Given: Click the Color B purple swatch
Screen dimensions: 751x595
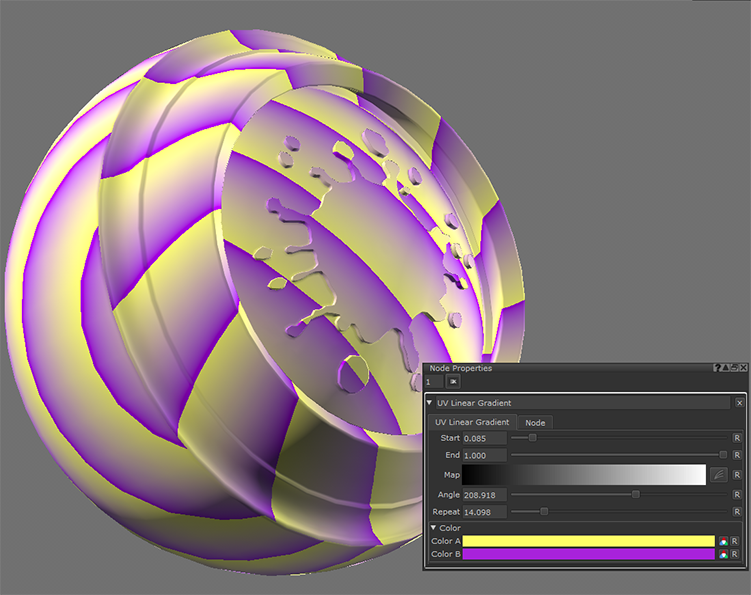Looking at the screenshot, I should [x=588, y=553].
